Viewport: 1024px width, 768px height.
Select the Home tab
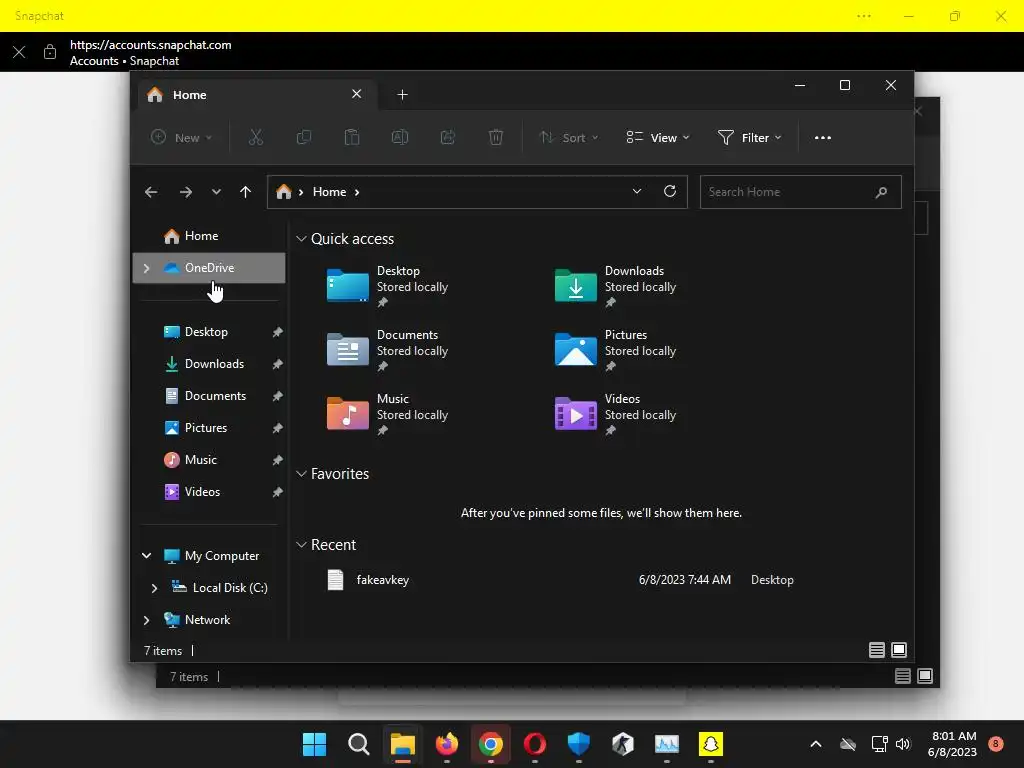[257, 95]
